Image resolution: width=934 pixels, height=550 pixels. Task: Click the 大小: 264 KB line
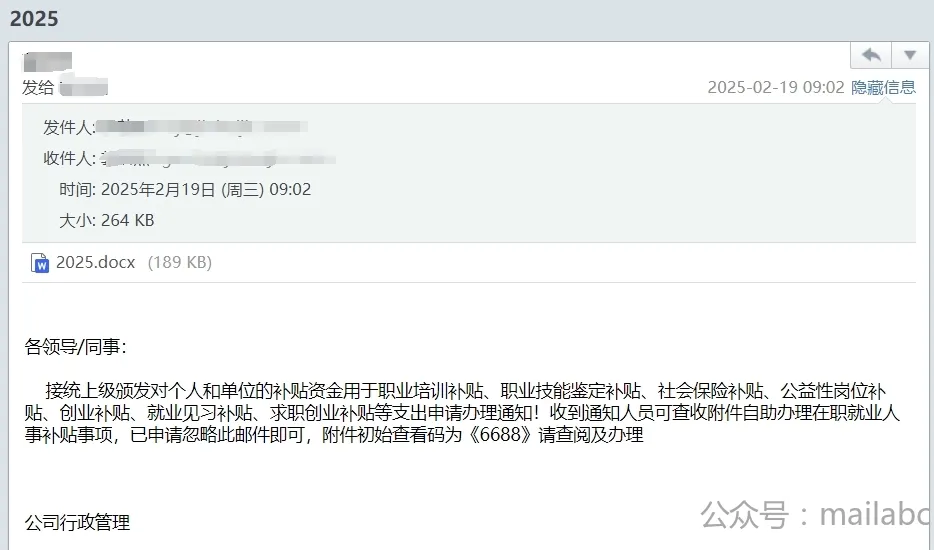click(106, 220)
